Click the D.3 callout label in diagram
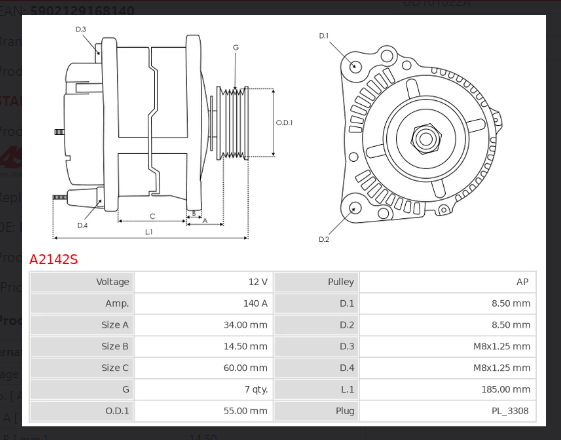 click(x=81, y=29)
